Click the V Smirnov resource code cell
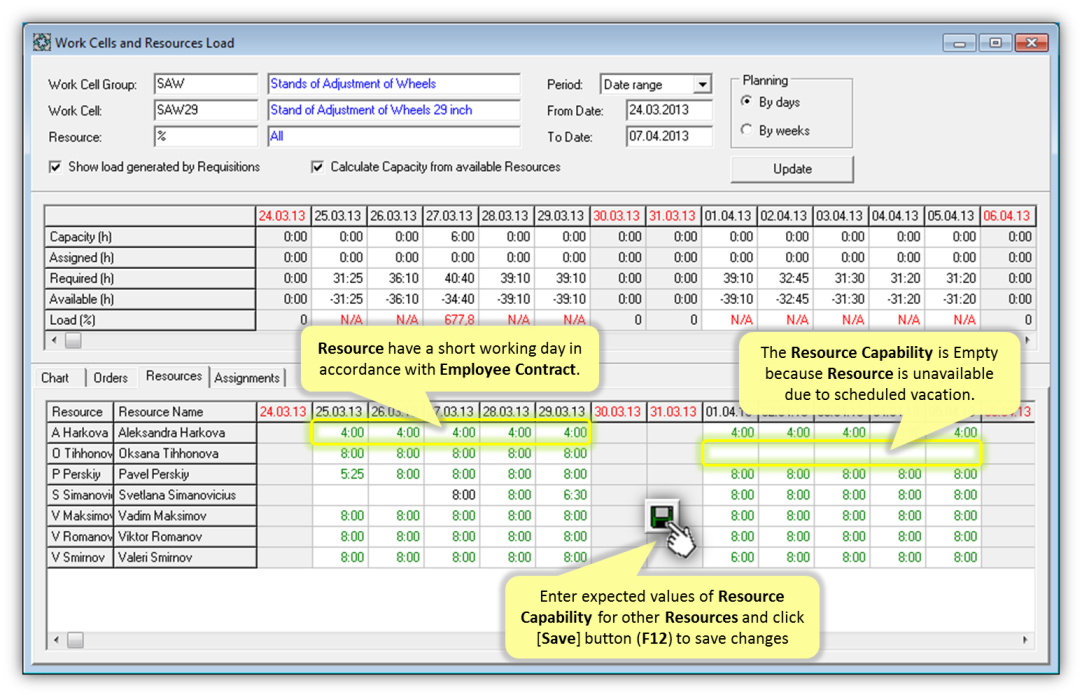This screenshot has width=1082, height=697. [79, 557]
